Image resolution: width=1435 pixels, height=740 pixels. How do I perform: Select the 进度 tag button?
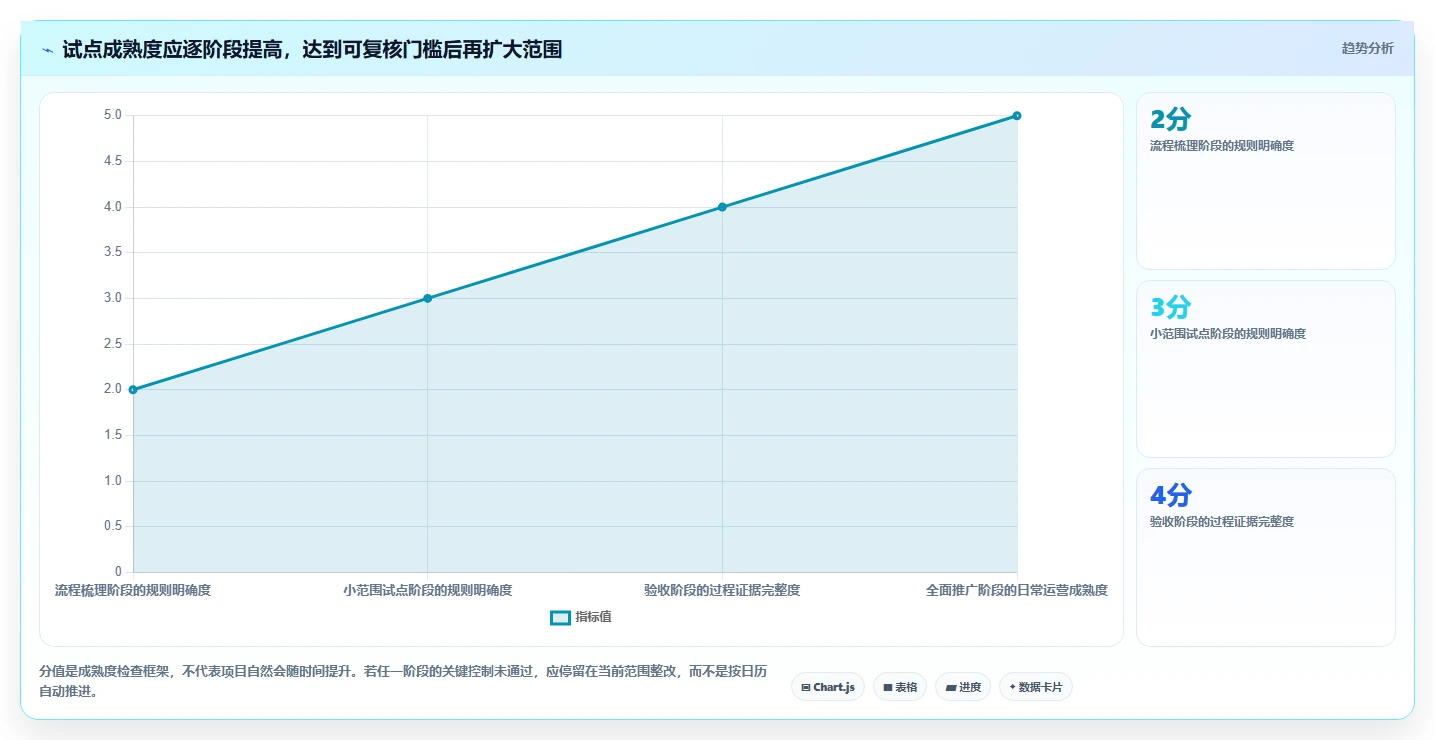(x=963, y=687)
